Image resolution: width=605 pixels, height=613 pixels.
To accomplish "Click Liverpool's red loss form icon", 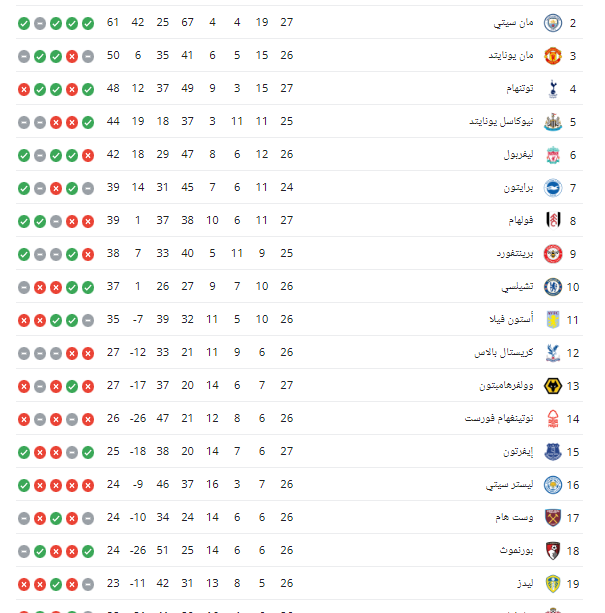I will point(88,154).
